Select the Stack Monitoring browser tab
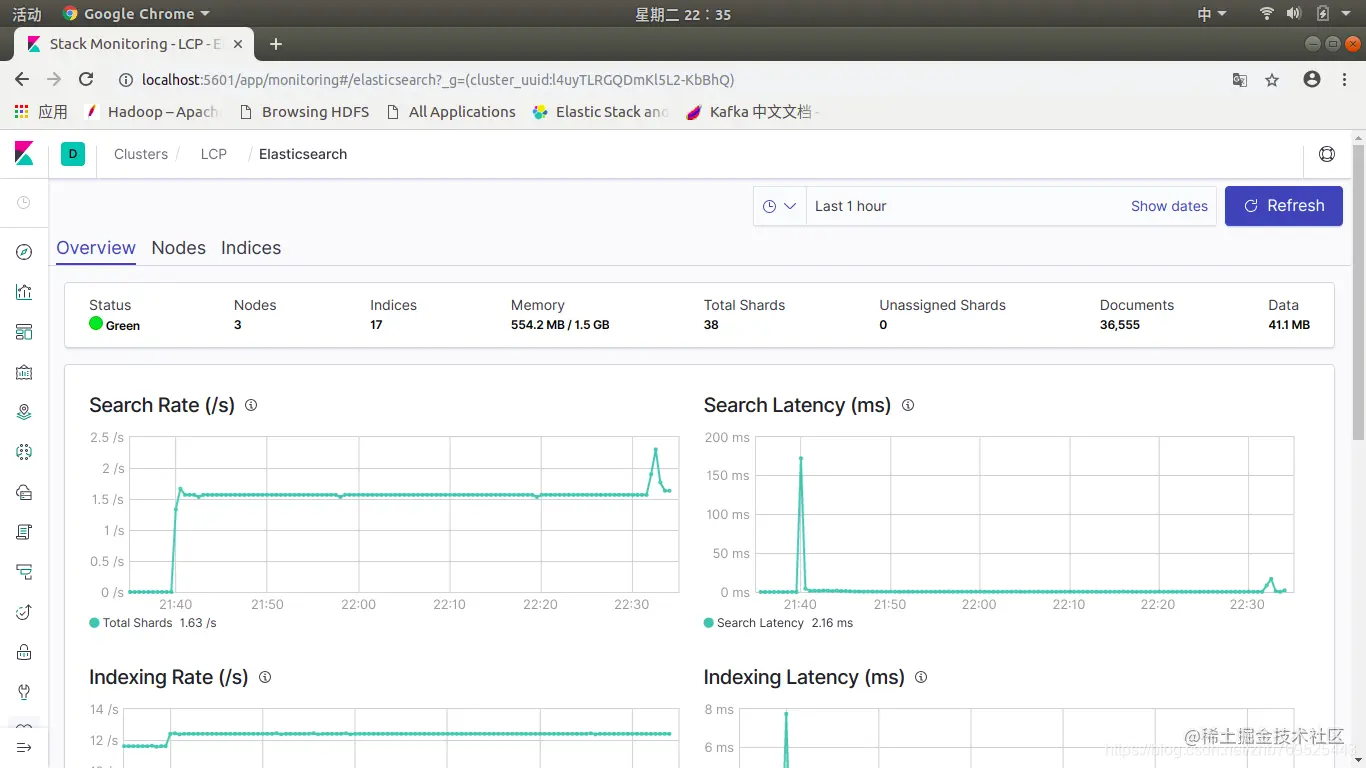Image resolution: width=1366 pixels, height=768 pixels. (135, 44)
